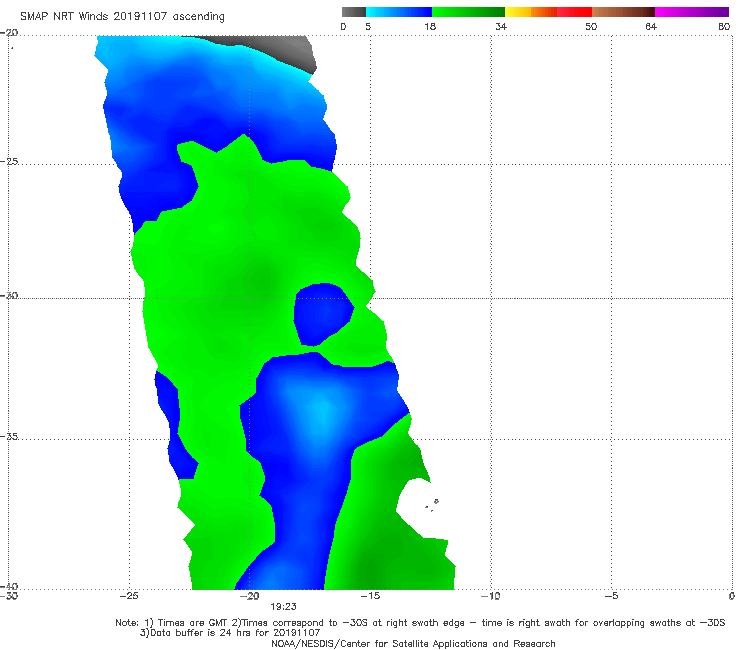
Task: Click the white data gap in lower-right swath
Action: tap(418, 507)
